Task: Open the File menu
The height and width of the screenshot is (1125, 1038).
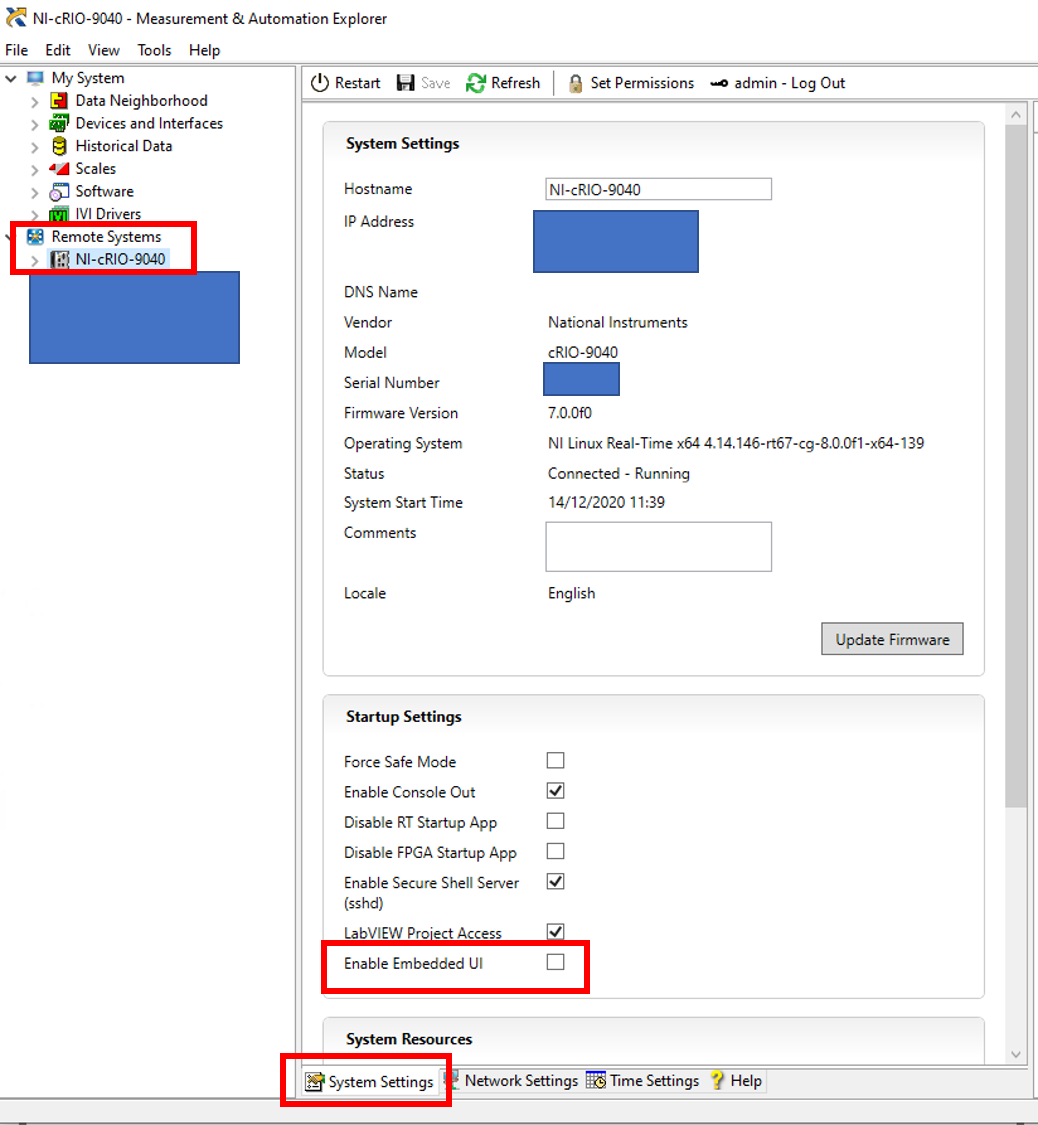Action: point(16,50)
